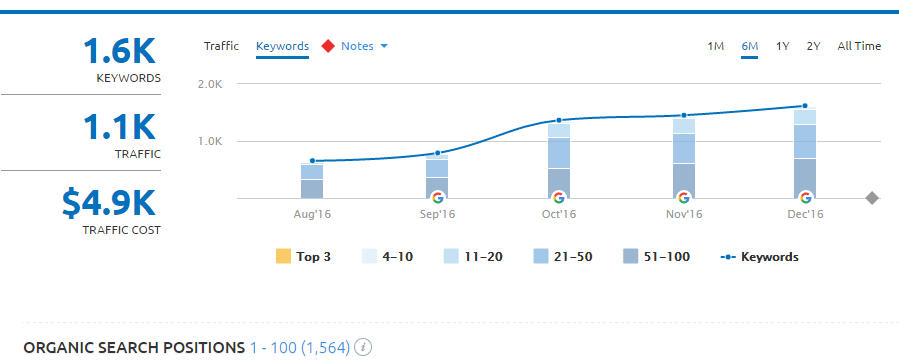Screen dimensions: 899x363
Task: Click the Google update icon at Nov'16
Action: pyautogui.click(x=683, y=198)
